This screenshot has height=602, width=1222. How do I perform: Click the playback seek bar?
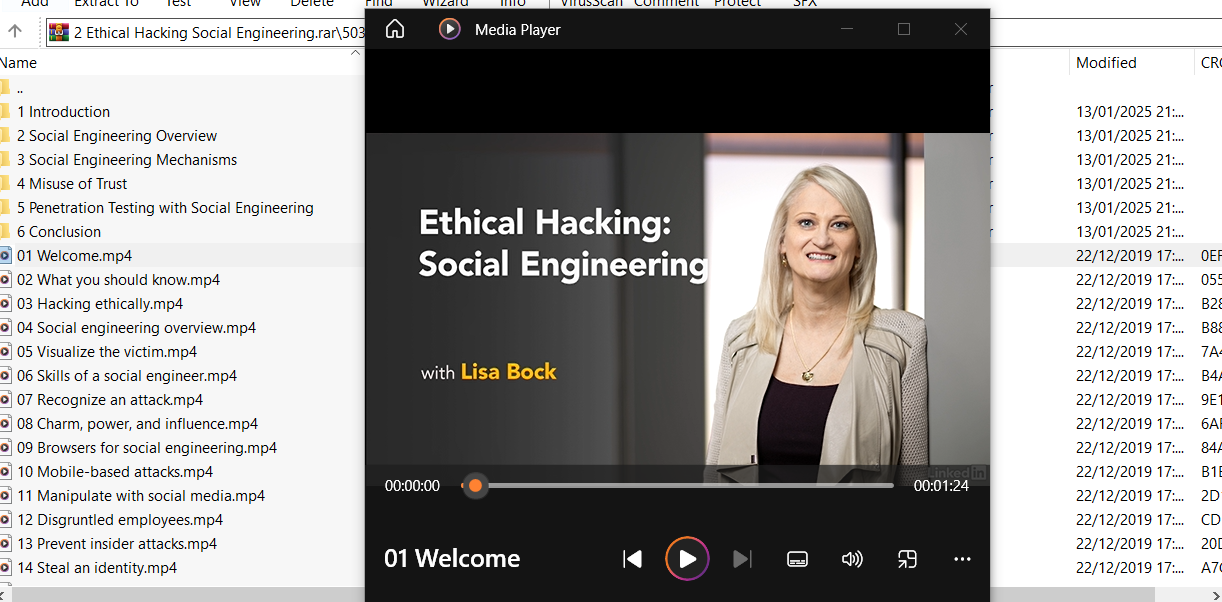pyautogui.click(x=678, y=486)
